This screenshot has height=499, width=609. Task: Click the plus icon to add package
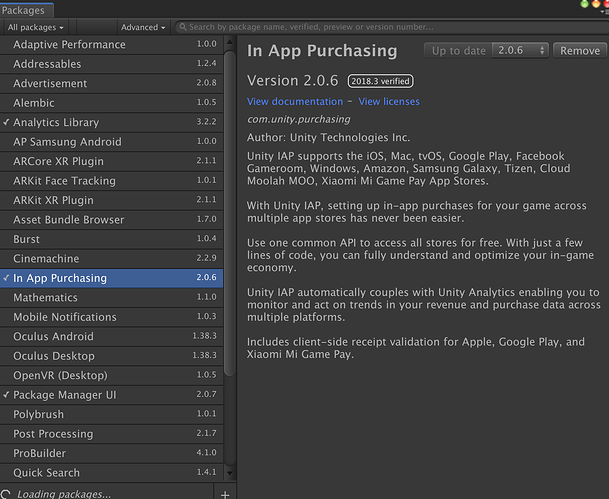pyautogui.click(x=225, y=494)
